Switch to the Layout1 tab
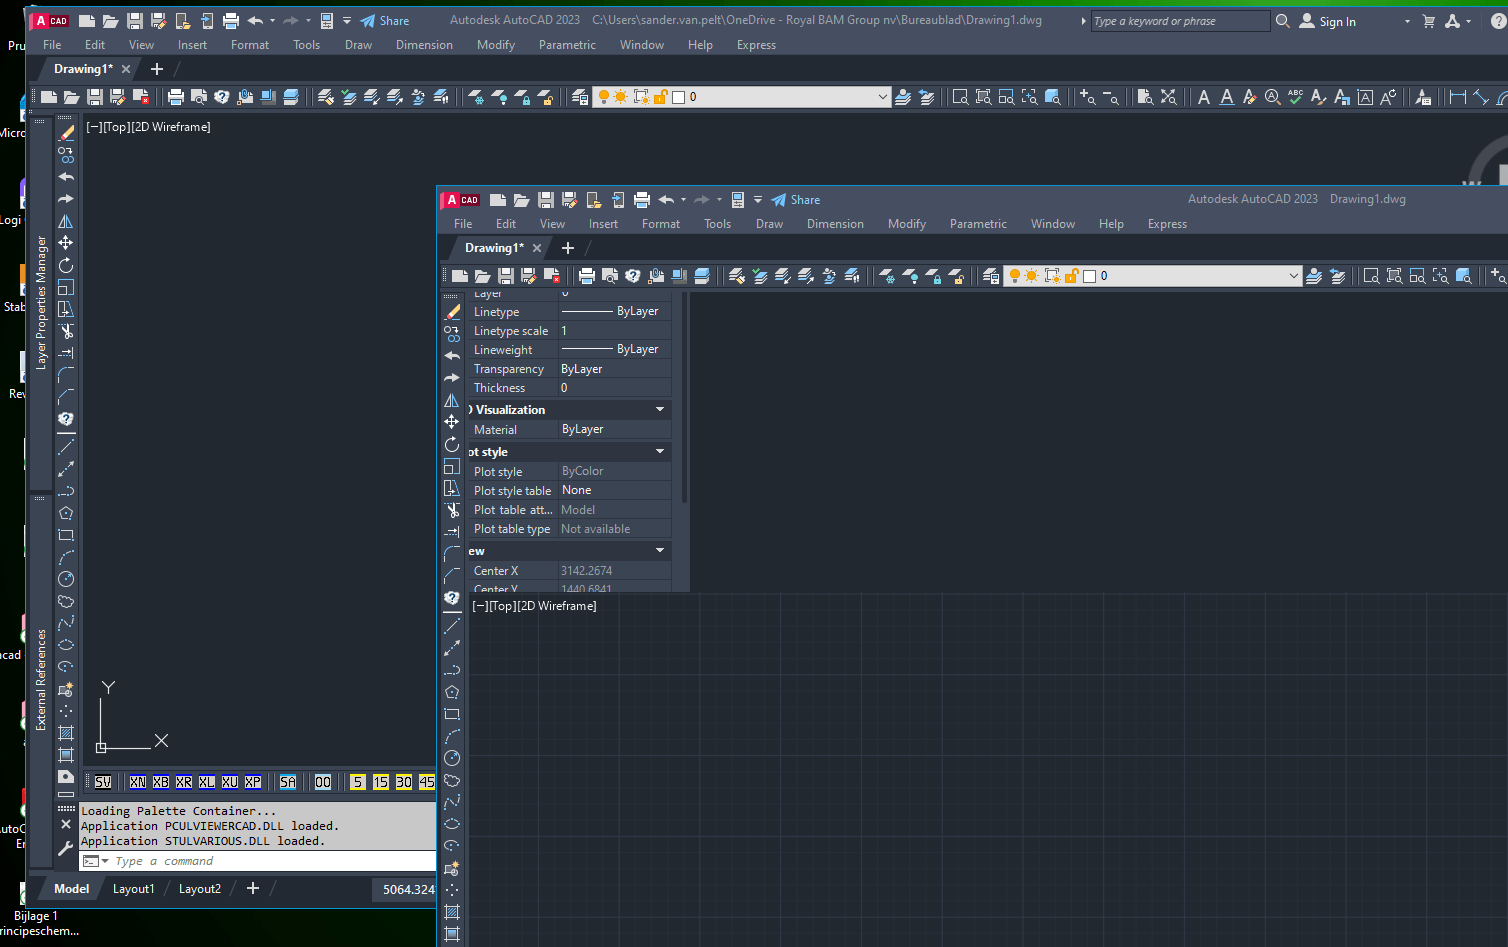The height and width of the screenshot is (947, 1508). coord(133,889)
